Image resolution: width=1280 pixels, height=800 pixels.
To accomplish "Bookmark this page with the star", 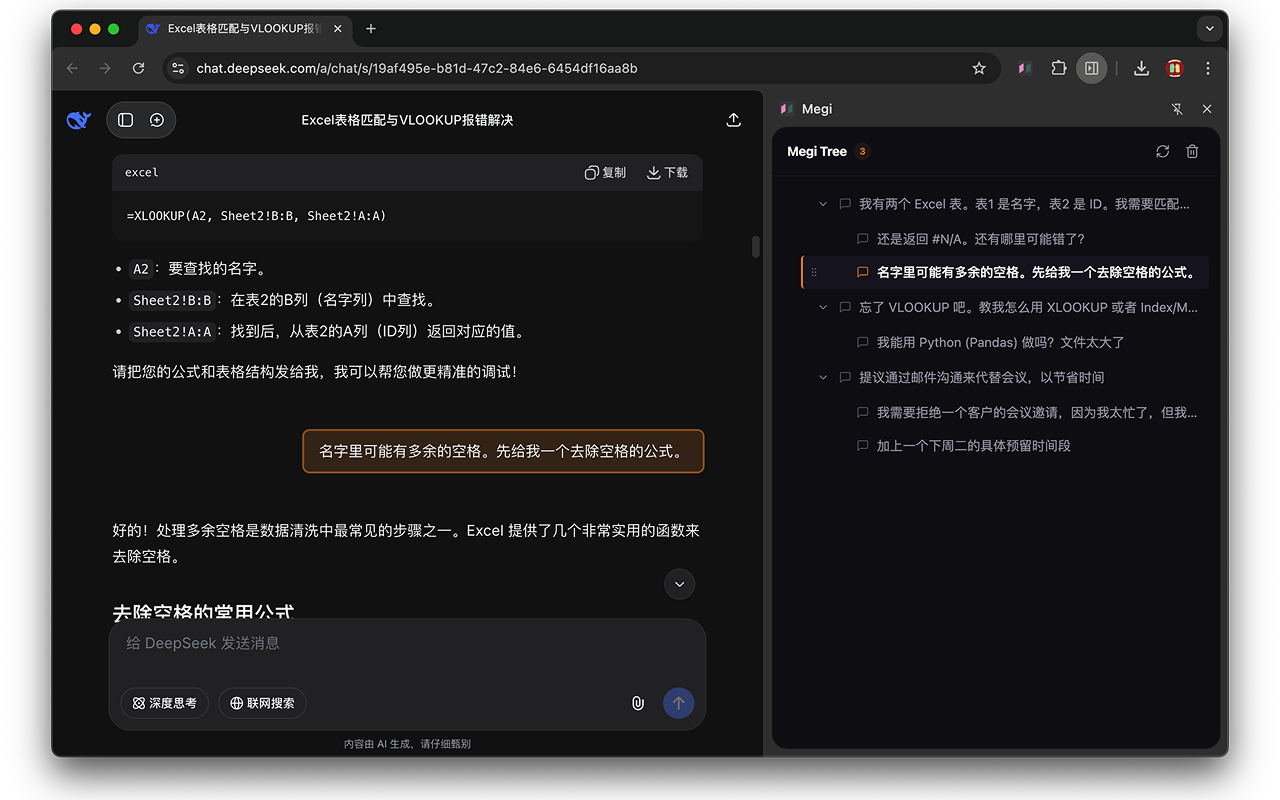I will (979, 68).
